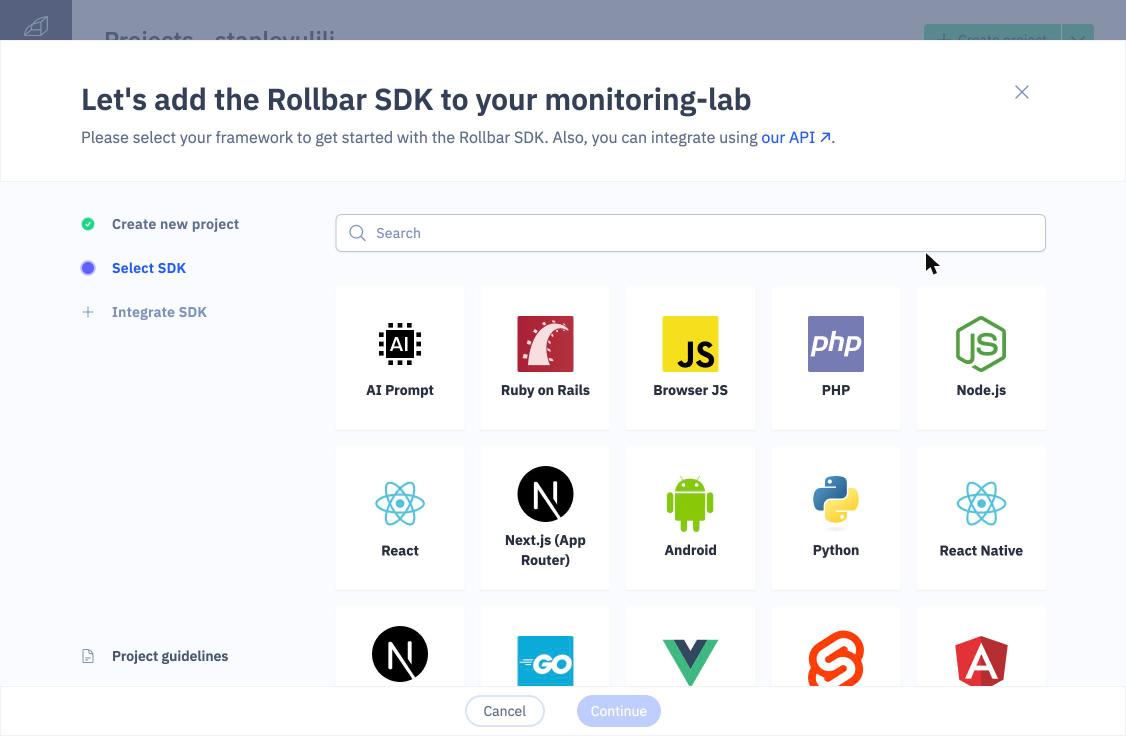Close the SDK setup dialog
This screenshot has width=1126, height=736.
[1022, 92]
